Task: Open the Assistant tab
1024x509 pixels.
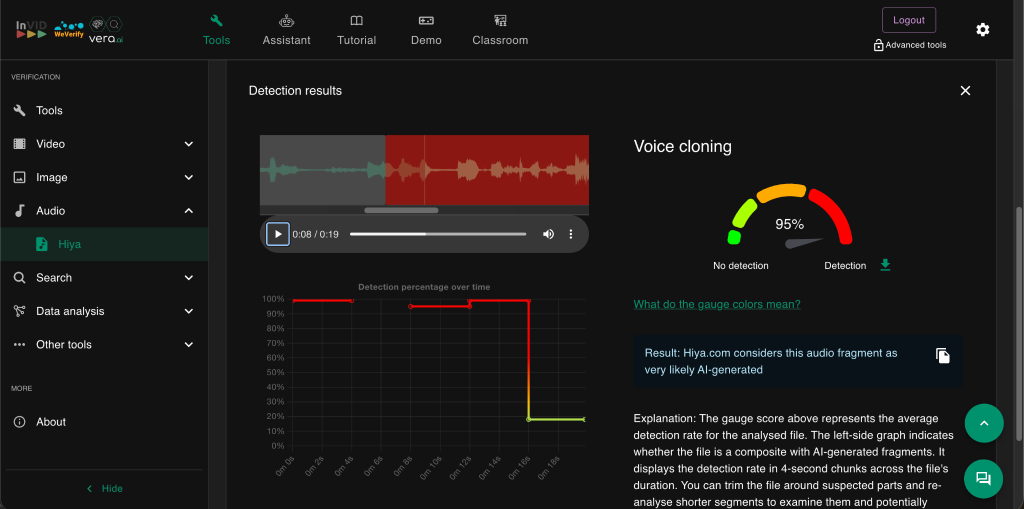Action: click(x=286, y=30)
